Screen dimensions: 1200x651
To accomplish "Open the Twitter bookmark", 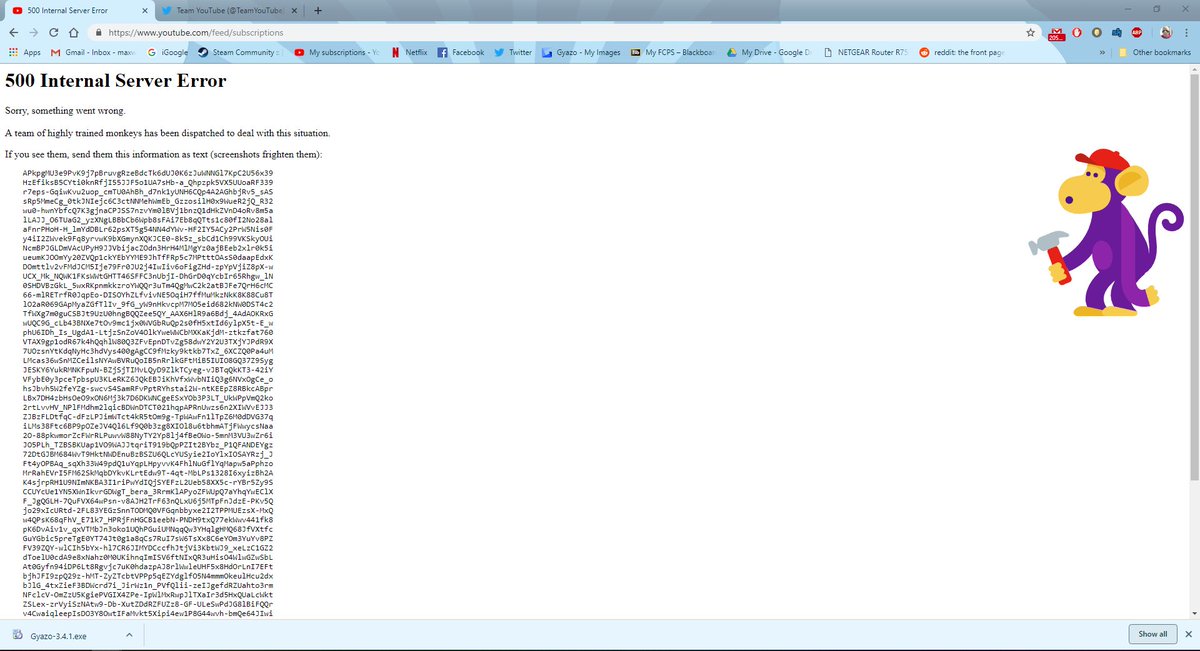I will 514,52.
